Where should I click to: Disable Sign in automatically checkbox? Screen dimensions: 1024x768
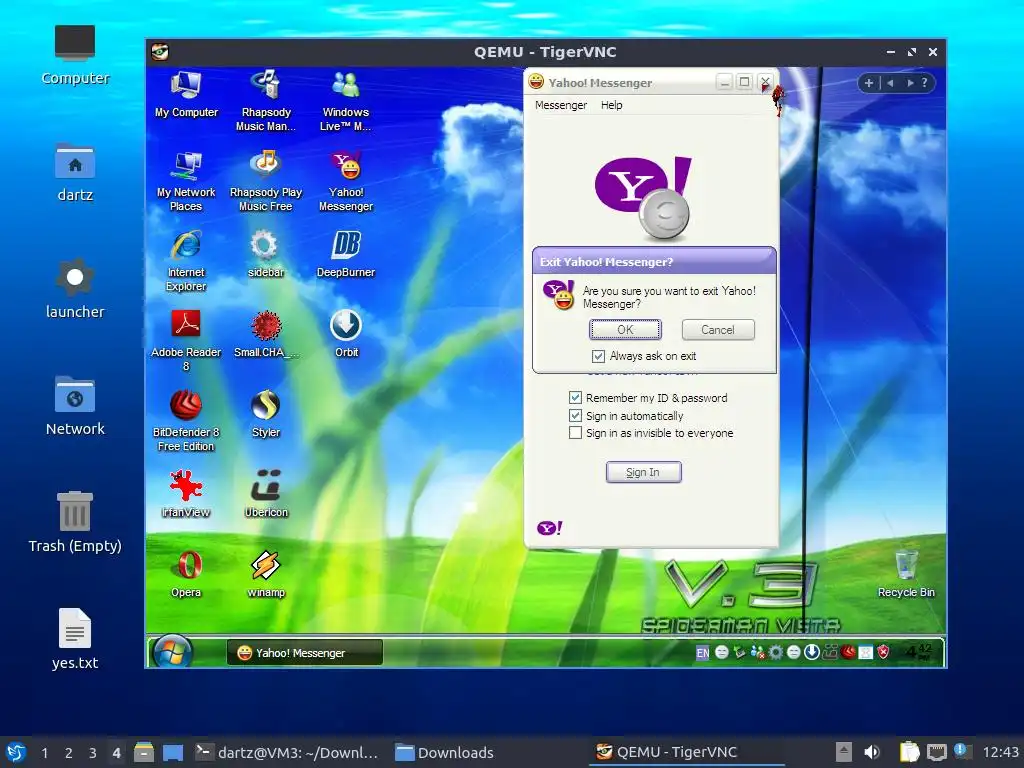click(575, 416)
